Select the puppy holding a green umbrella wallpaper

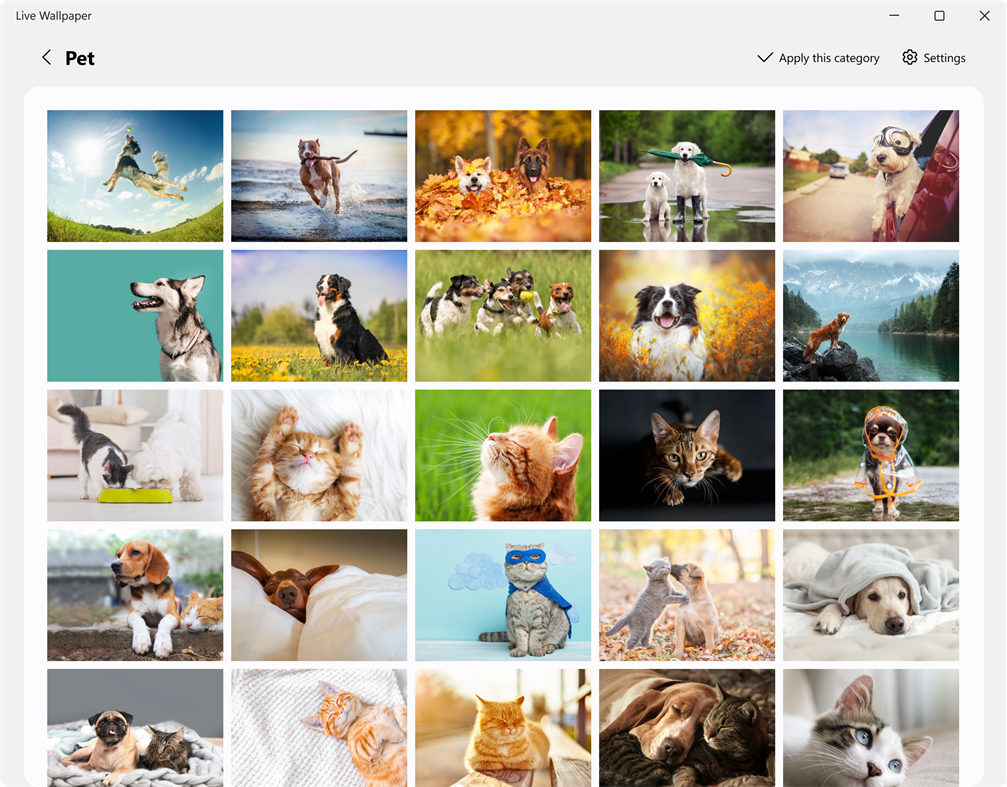686,176
